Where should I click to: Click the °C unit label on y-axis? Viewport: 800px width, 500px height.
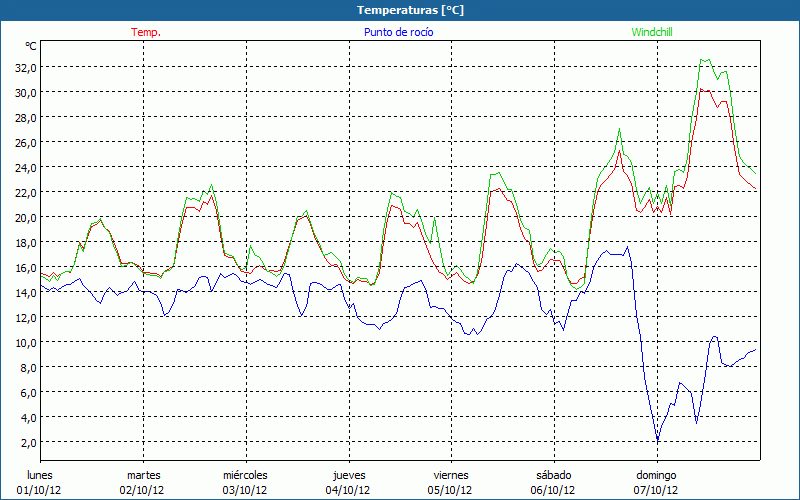31,46
